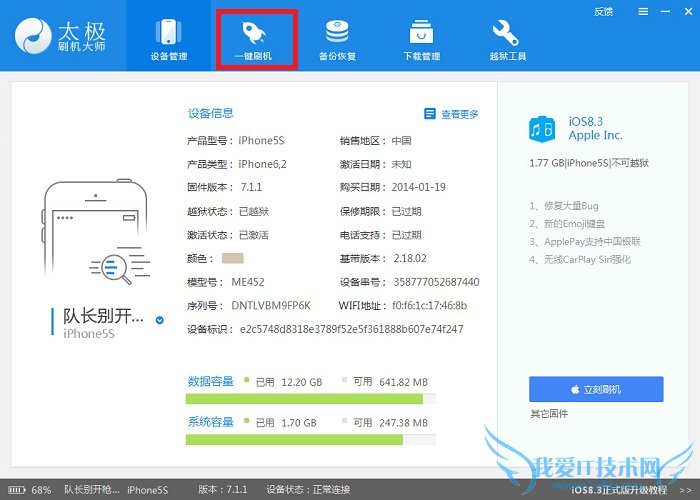This screenshot has width=700, height=500.
Task: Click the 查看更多 list icon
Action: pyautogui.click(x=429, y=114)
